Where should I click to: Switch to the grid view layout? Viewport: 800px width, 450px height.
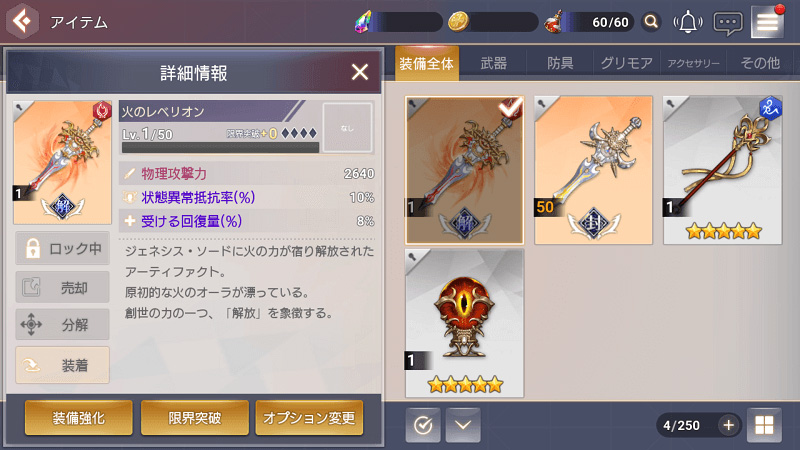point(764,424)
